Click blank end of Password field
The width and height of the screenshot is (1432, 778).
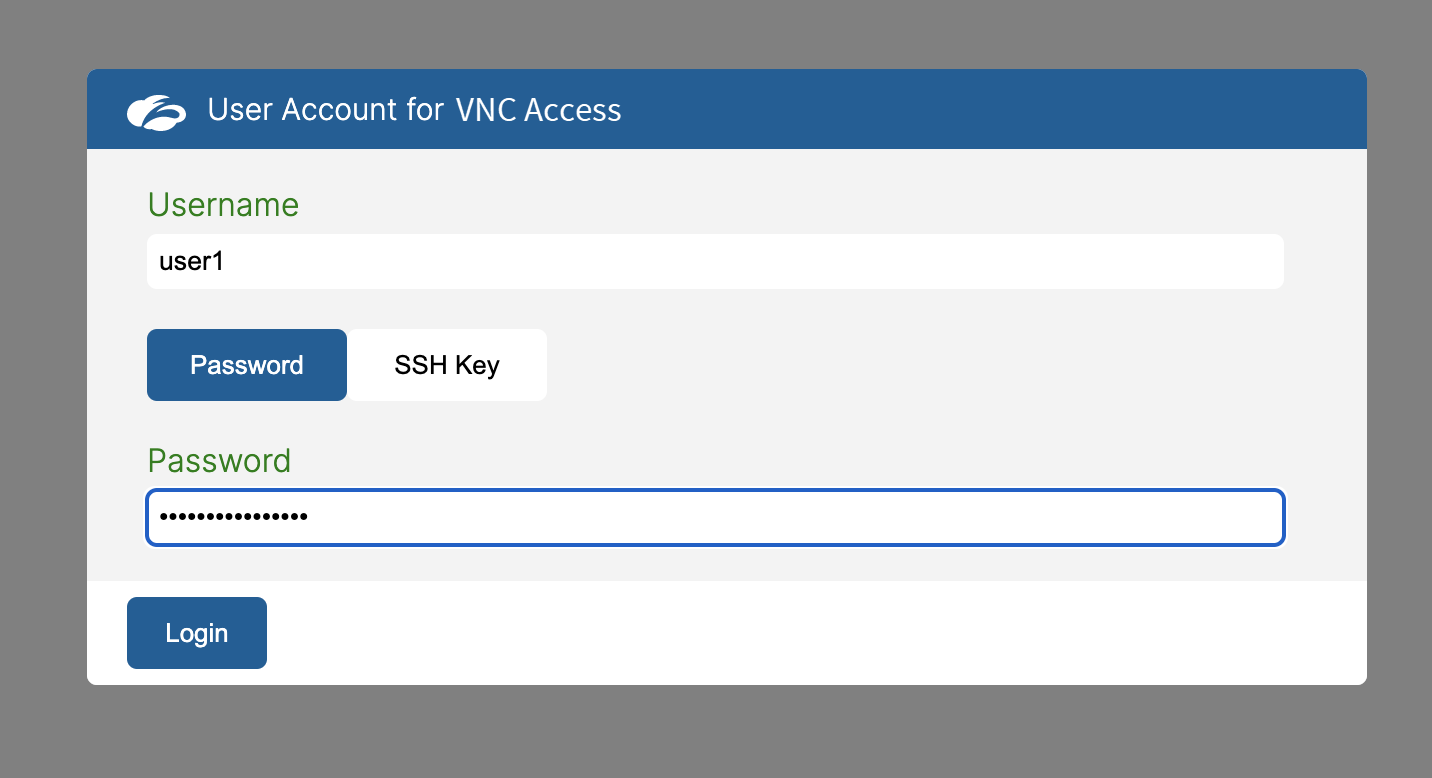tap(1100, 517)
